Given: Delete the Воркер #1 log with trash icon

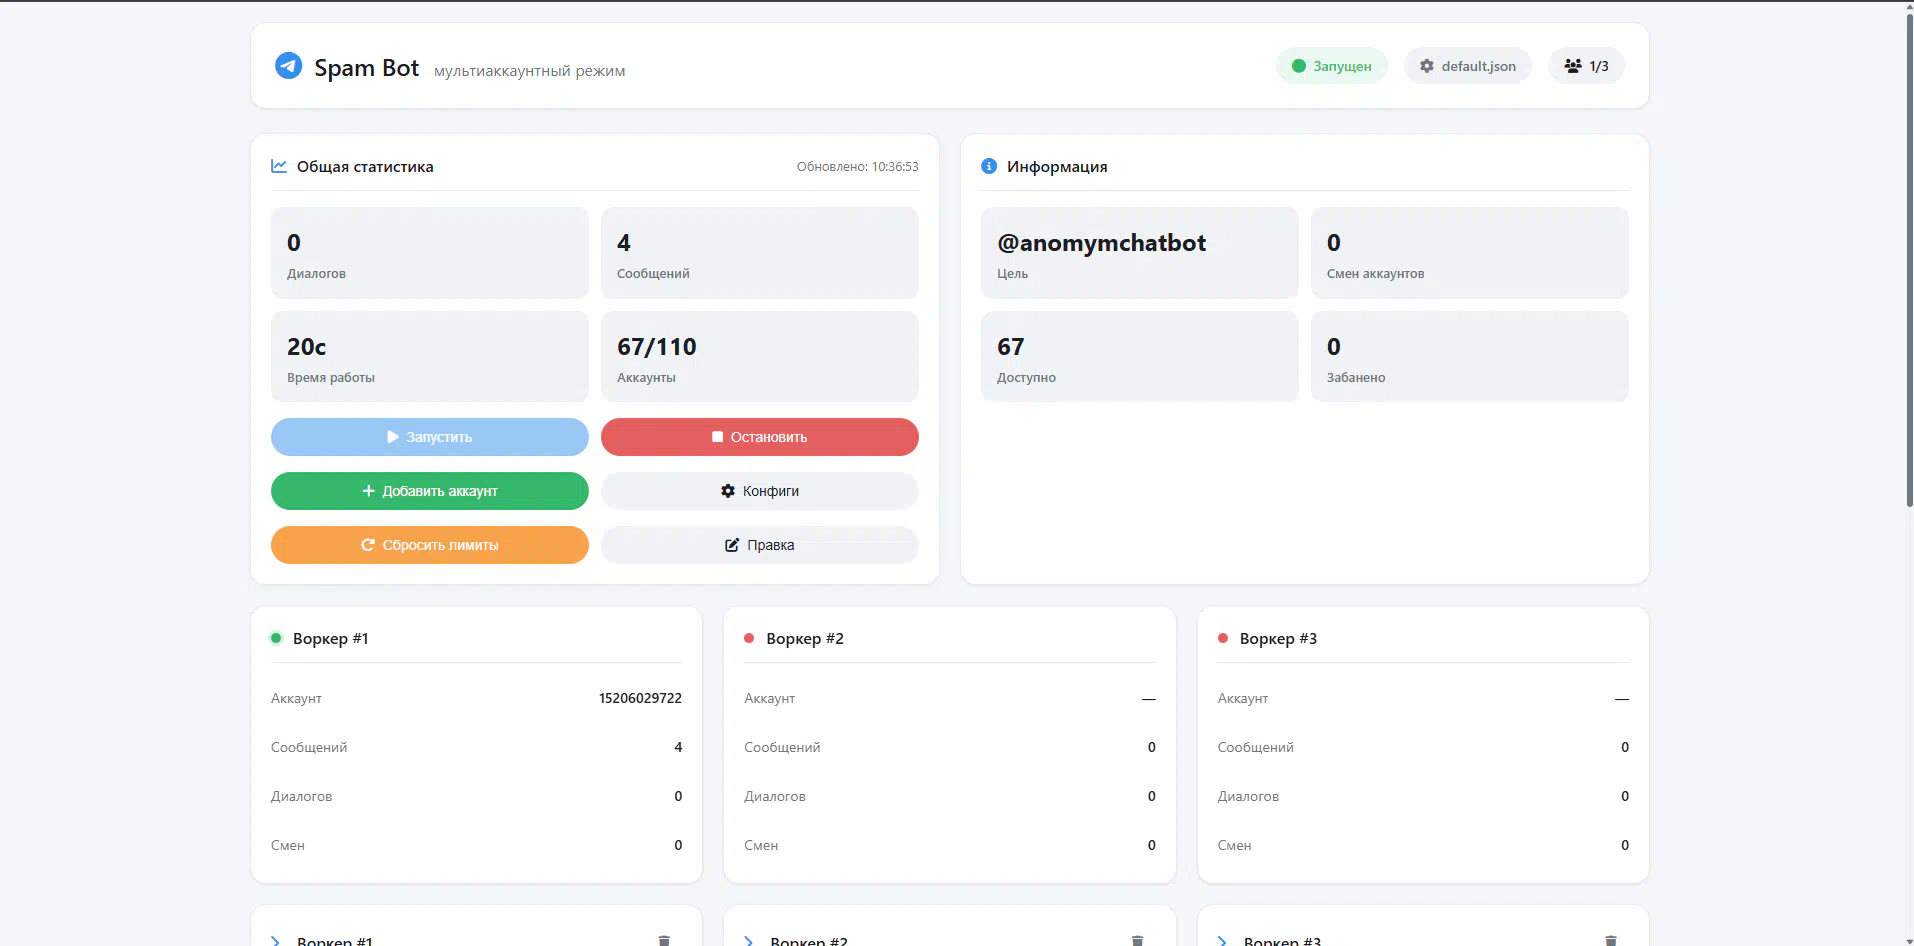Looking at the screenshot, I should coord(664,940).
